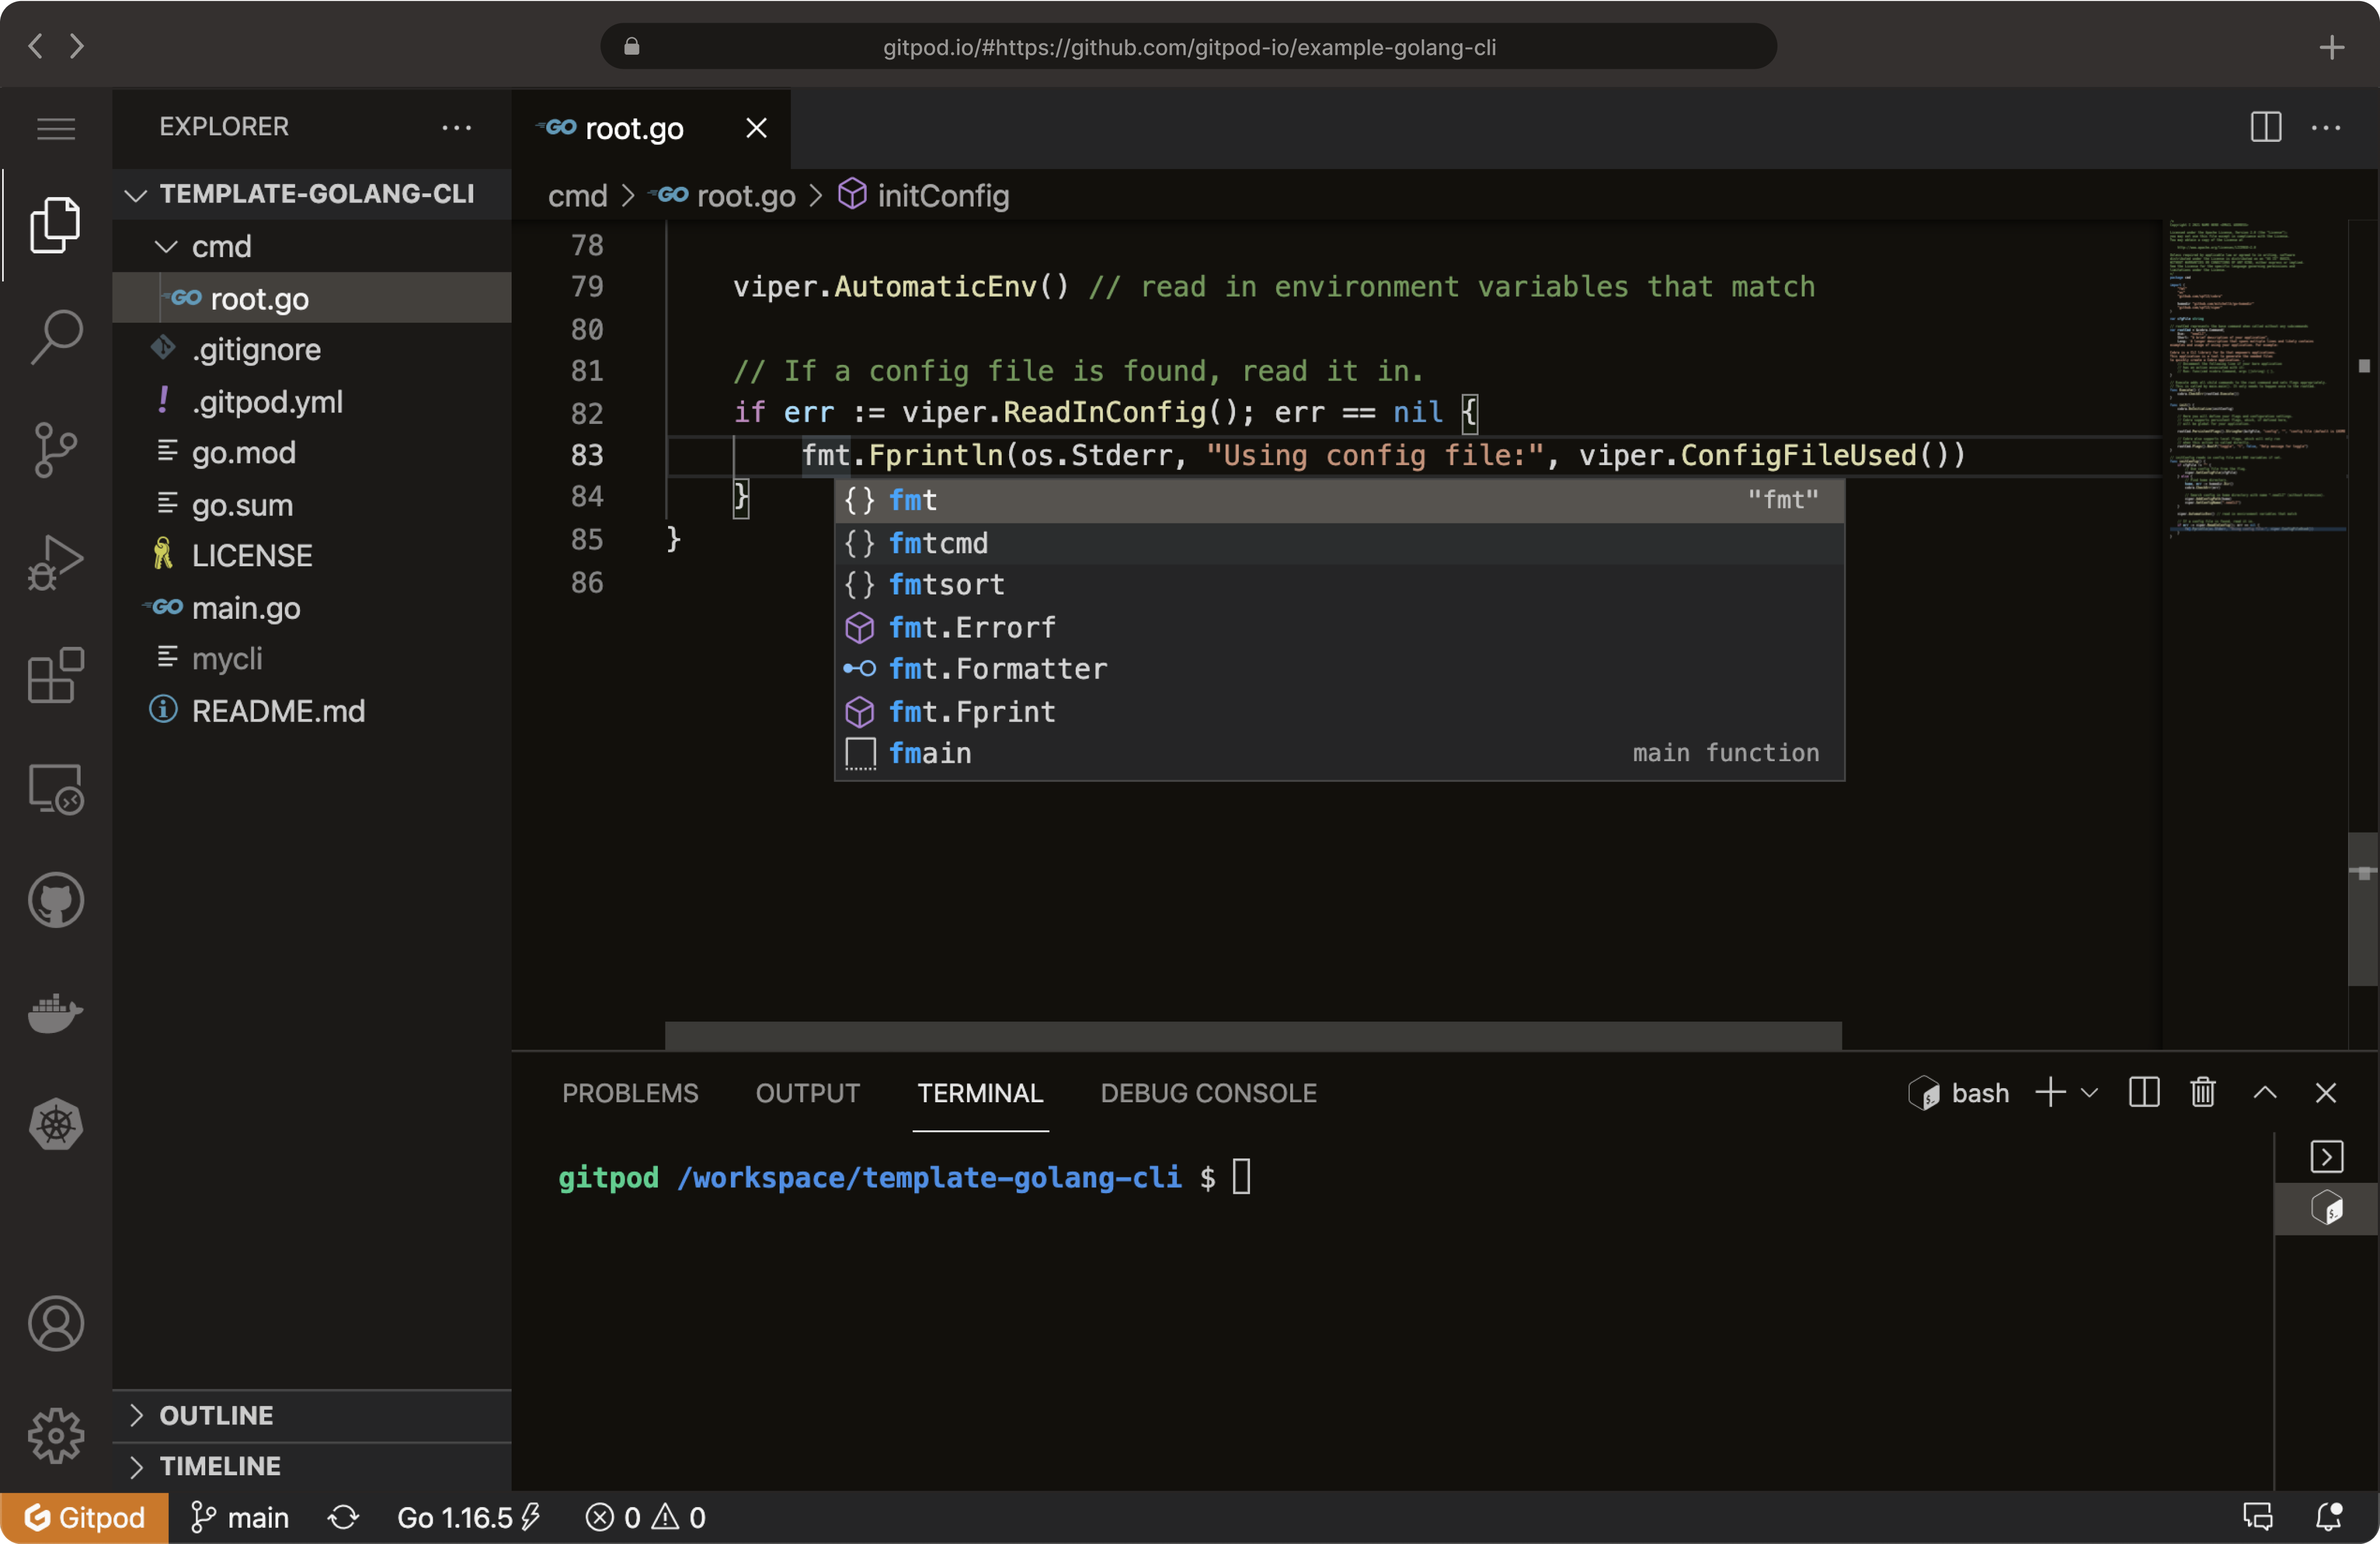Switch to the DEBUG CONSOLE tab

[1208, 1092]
